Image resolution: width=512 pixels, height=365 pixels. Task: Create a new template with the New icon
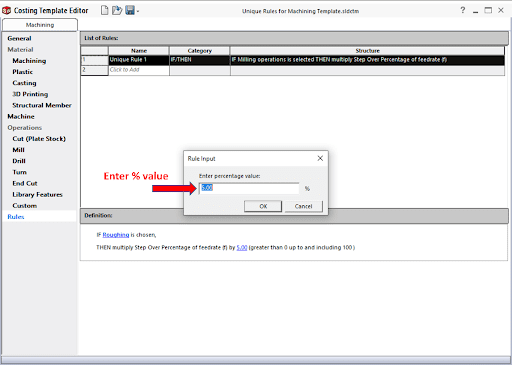click(105, 10)
